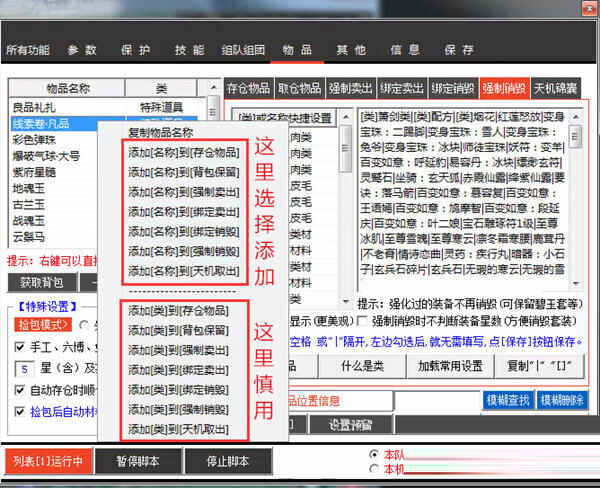The height and width of the screenshot is (488, 600).
Task: Select the 取仓物品 sub-tab
Action: pyautogui.click(x=300, y=88)
